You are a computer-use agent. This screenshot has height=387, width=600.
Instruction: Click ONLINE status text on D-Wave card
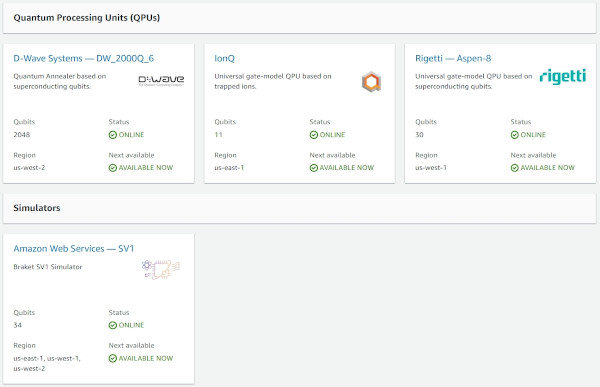[x=131, y=135]
